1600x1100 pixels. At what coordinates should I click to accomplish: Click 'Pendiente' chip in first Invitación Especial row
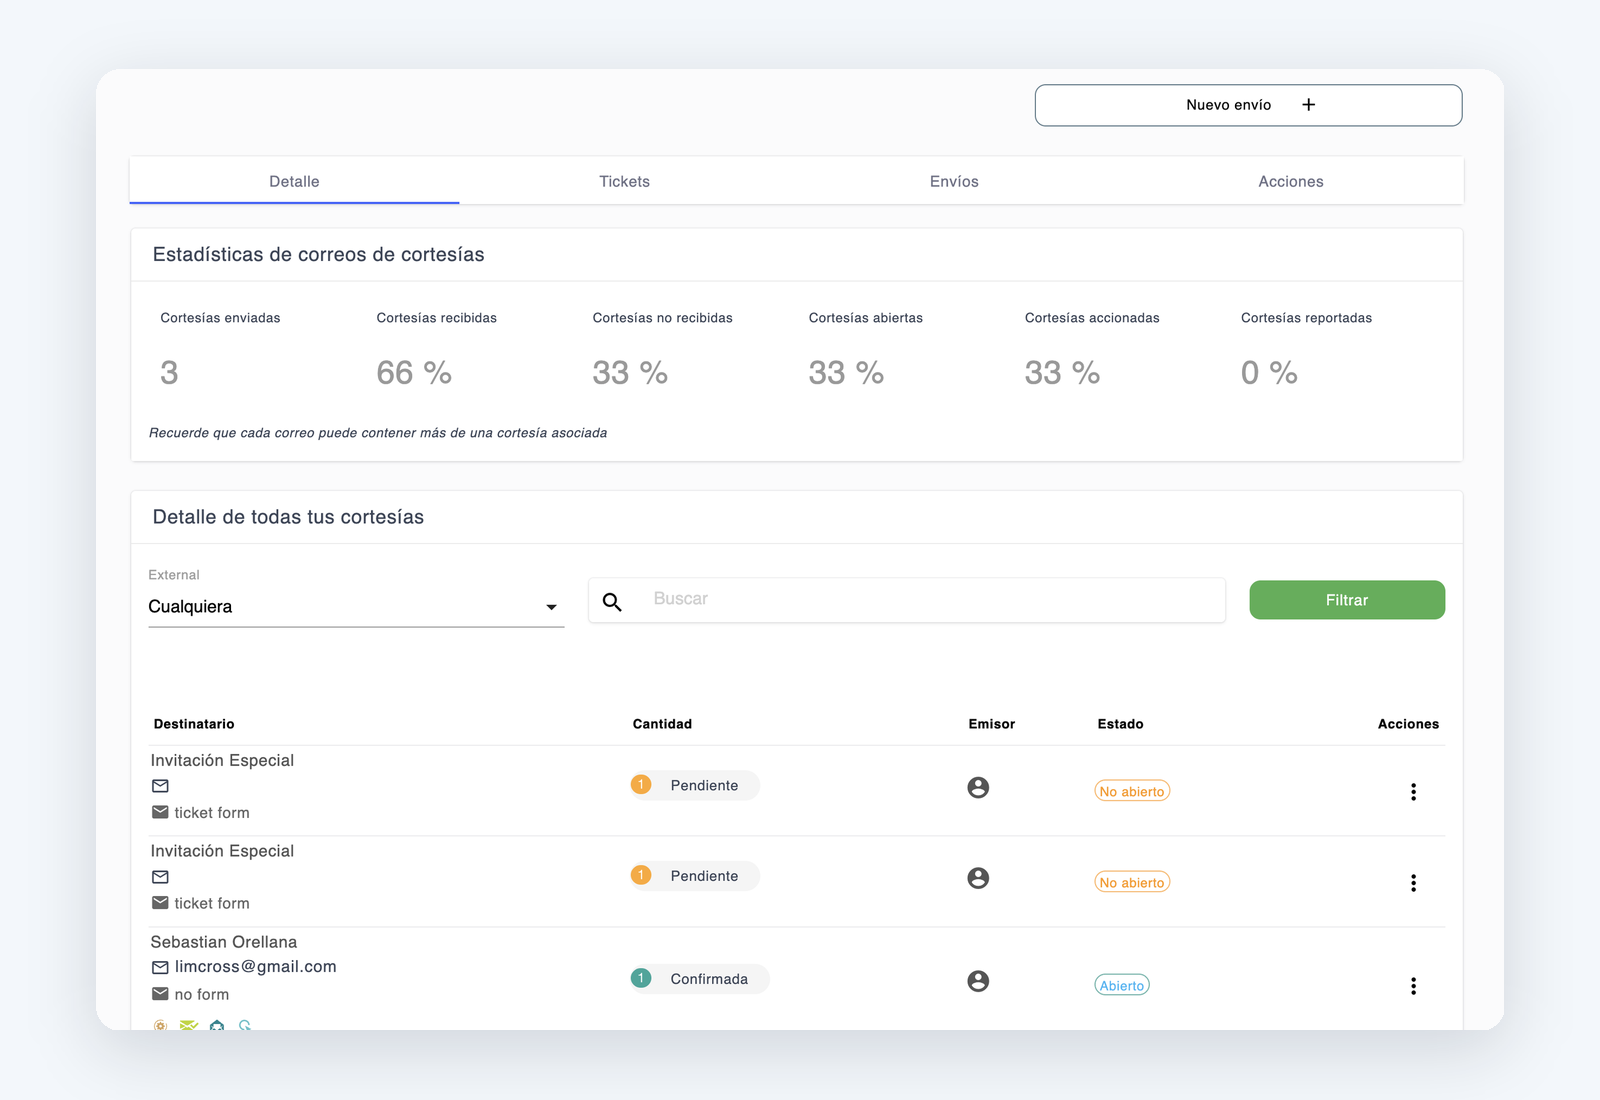pyautogui.click(x=695, y=785)
